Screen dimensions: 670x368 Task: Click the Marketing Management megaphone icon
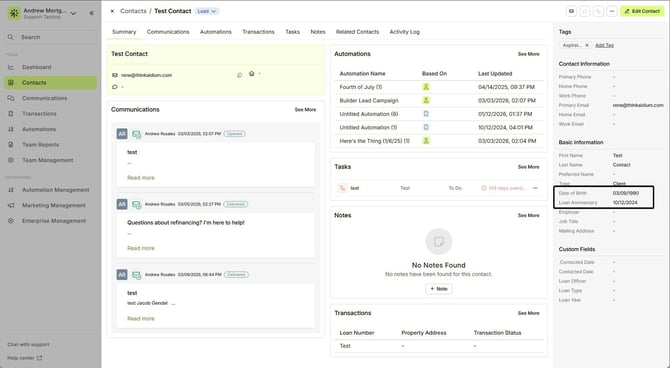point(11,205)
